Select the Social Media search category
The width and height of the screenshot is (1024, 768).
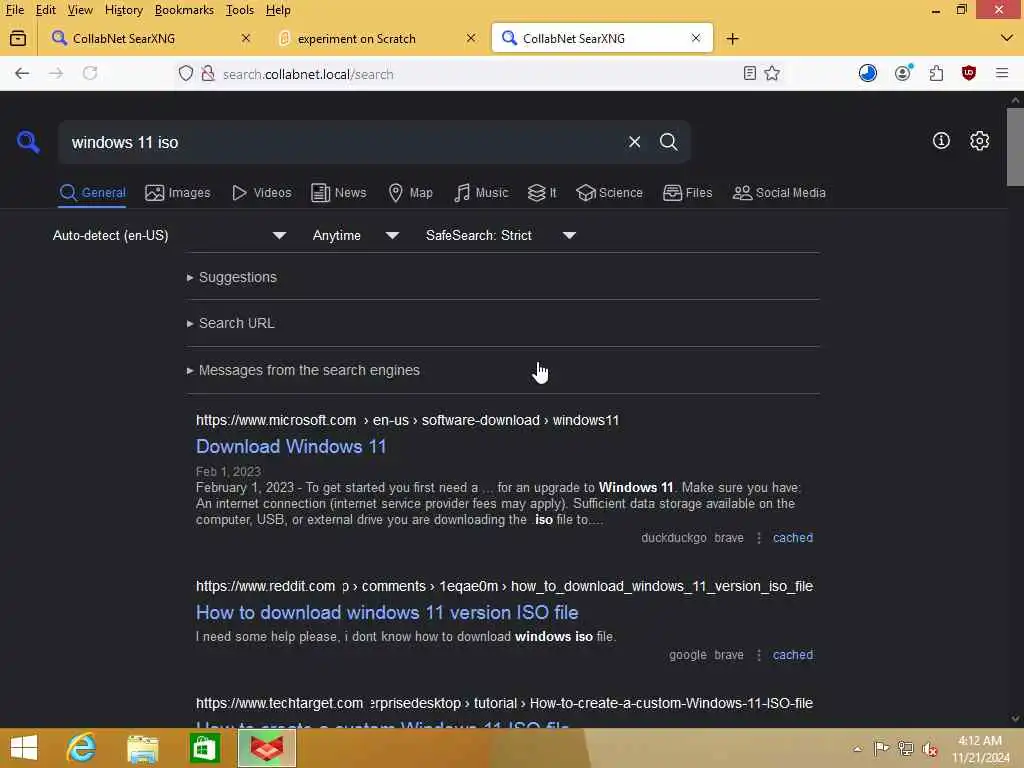[778, 193]
